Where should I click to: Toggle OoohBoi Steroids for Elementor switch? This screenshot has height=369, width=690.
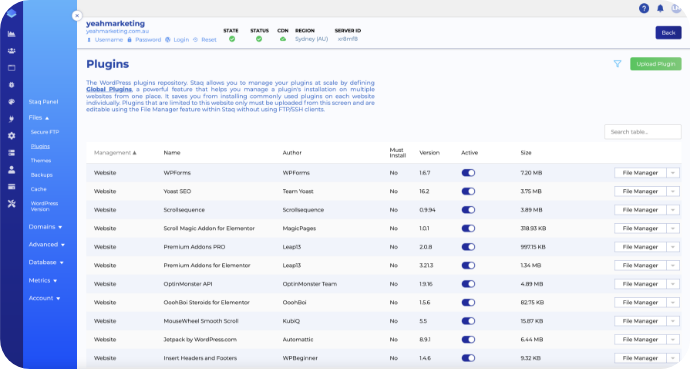coord(468,303)
